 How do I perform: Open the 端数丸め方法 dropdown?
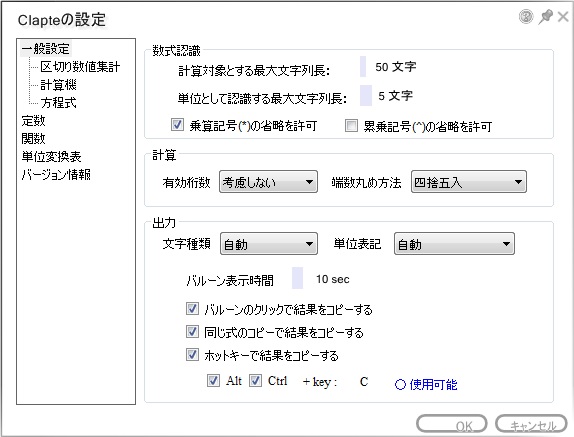click(x=469, y=182)
